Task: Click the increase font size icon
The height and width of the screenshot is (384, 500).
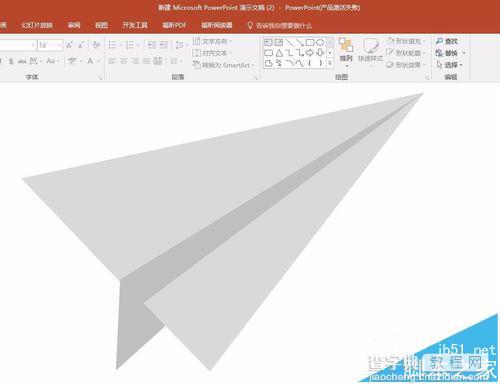Action: pyautogui.click(x=69, y=45)
